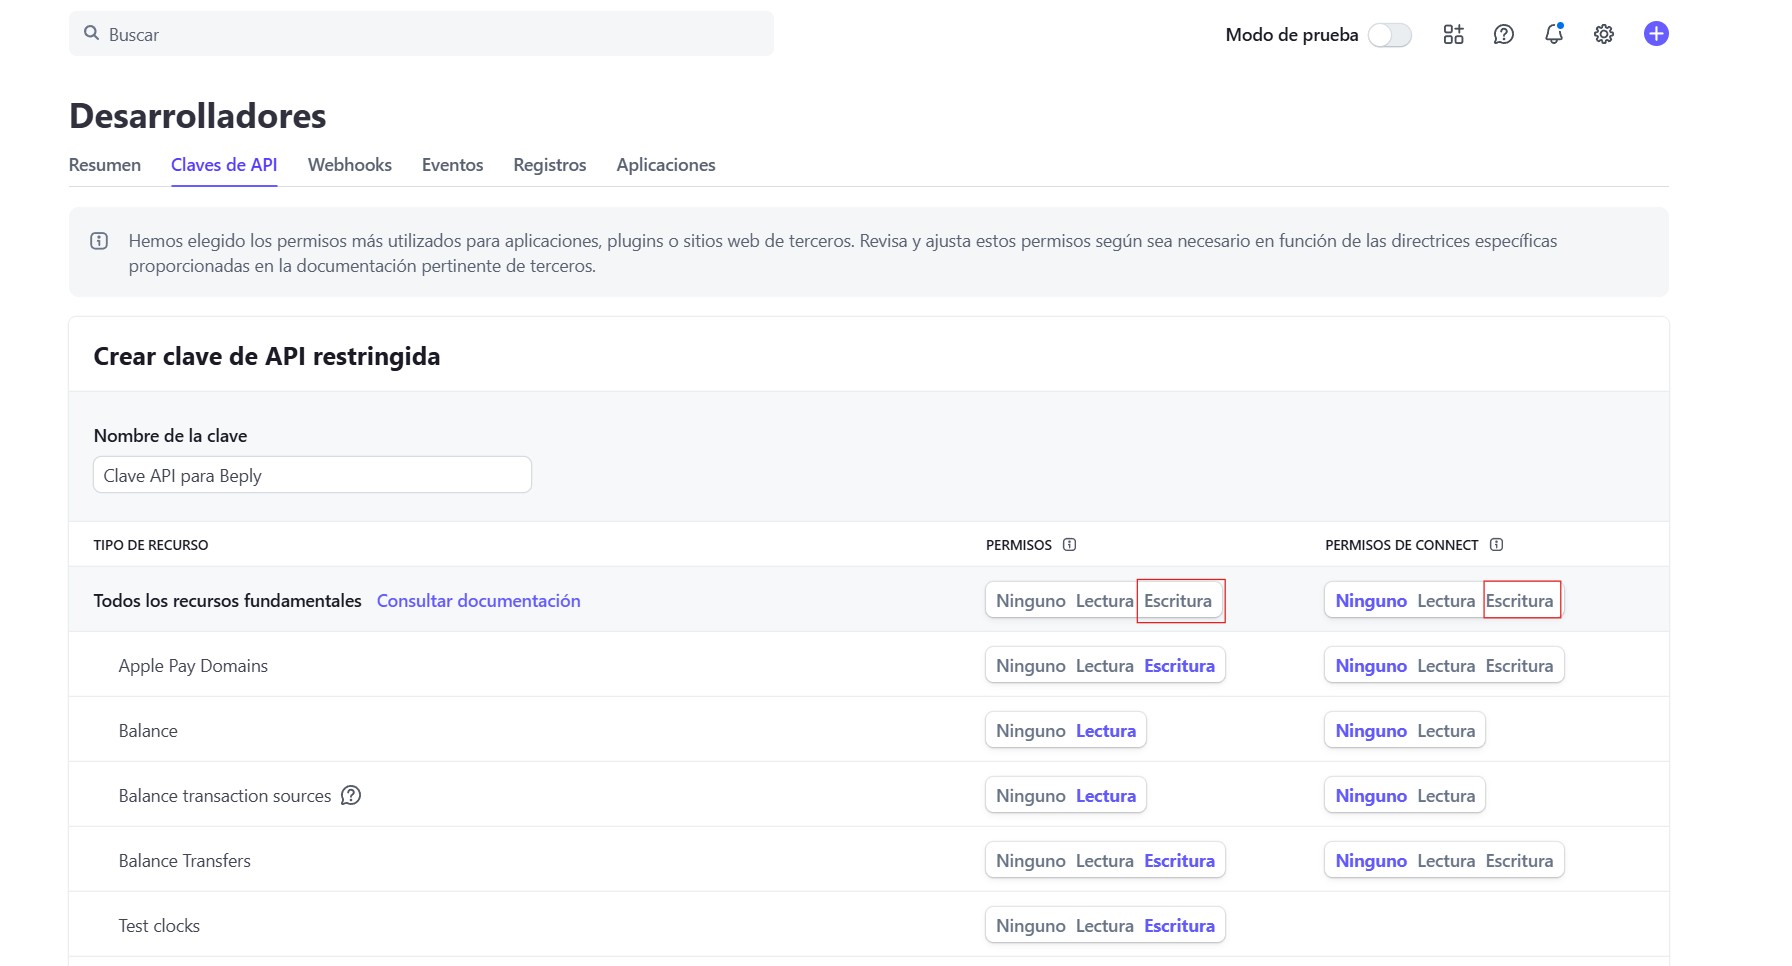Set Balance Transfers permisos to Lectura

click(1105, 861)
